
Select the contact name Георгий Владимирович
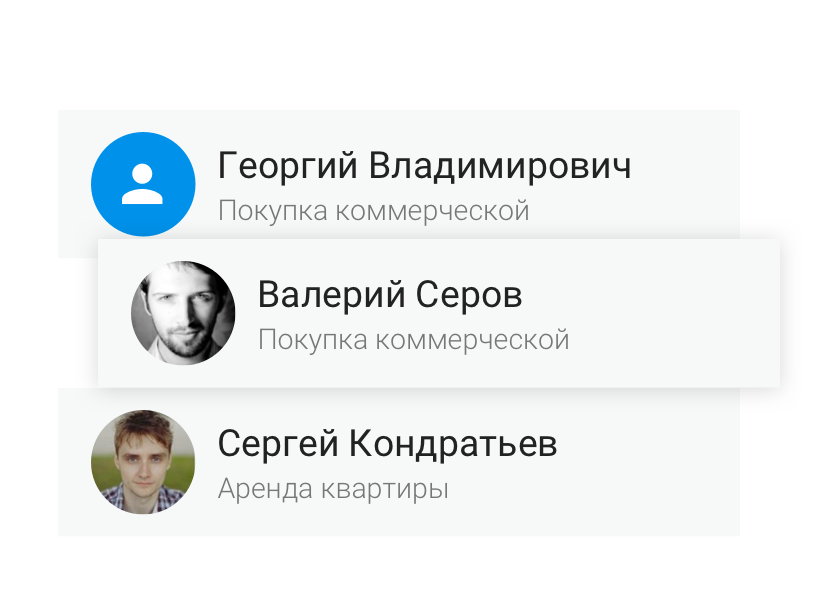pyautogui.click(x=424, y=166)
